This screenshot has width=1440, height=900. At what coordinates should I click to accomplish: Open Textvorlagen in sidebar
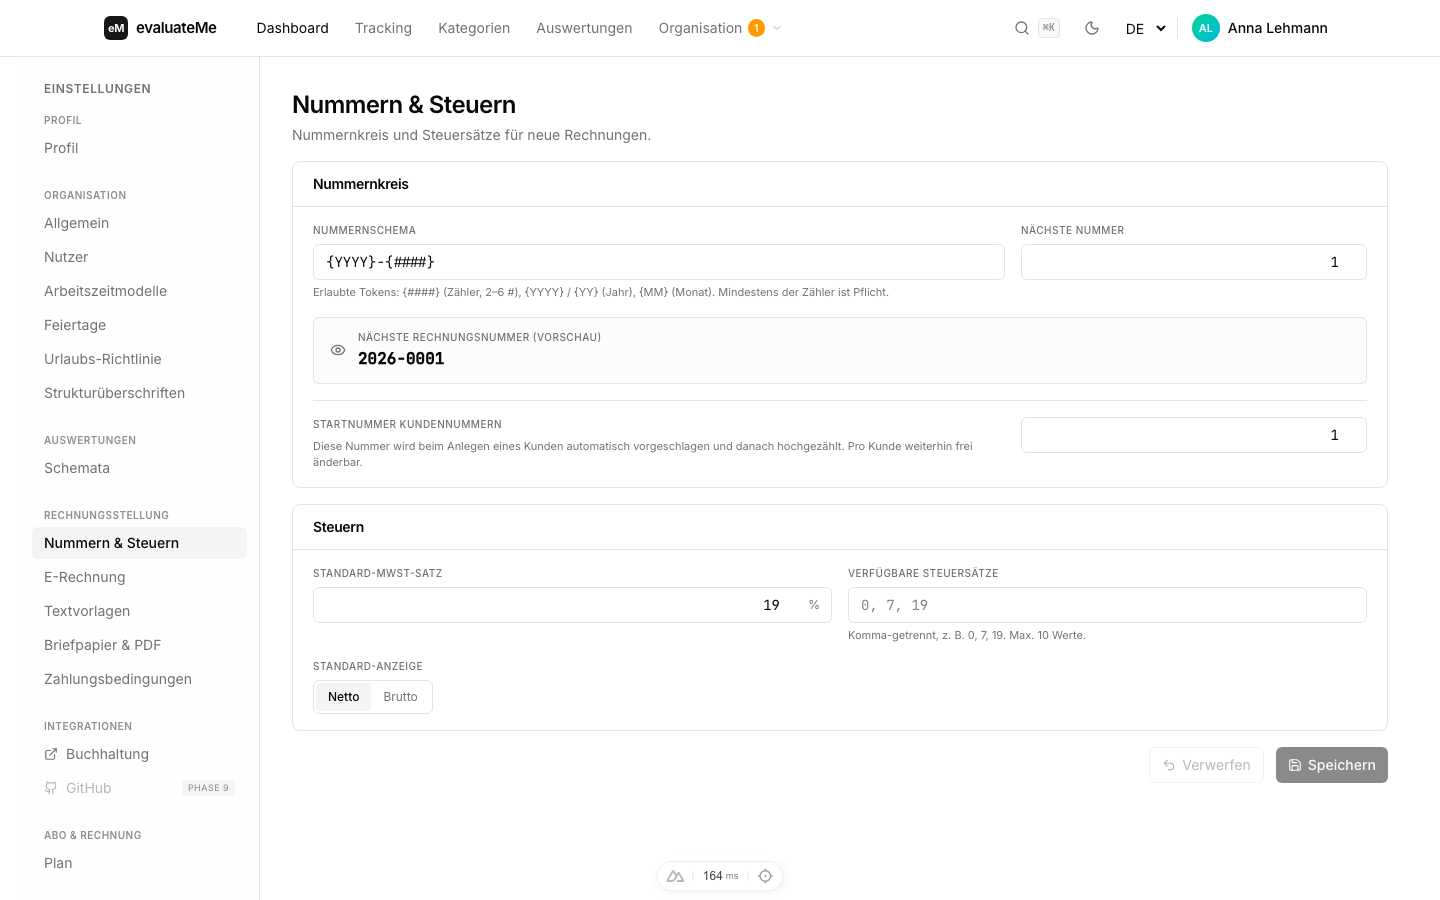point(139,611)
